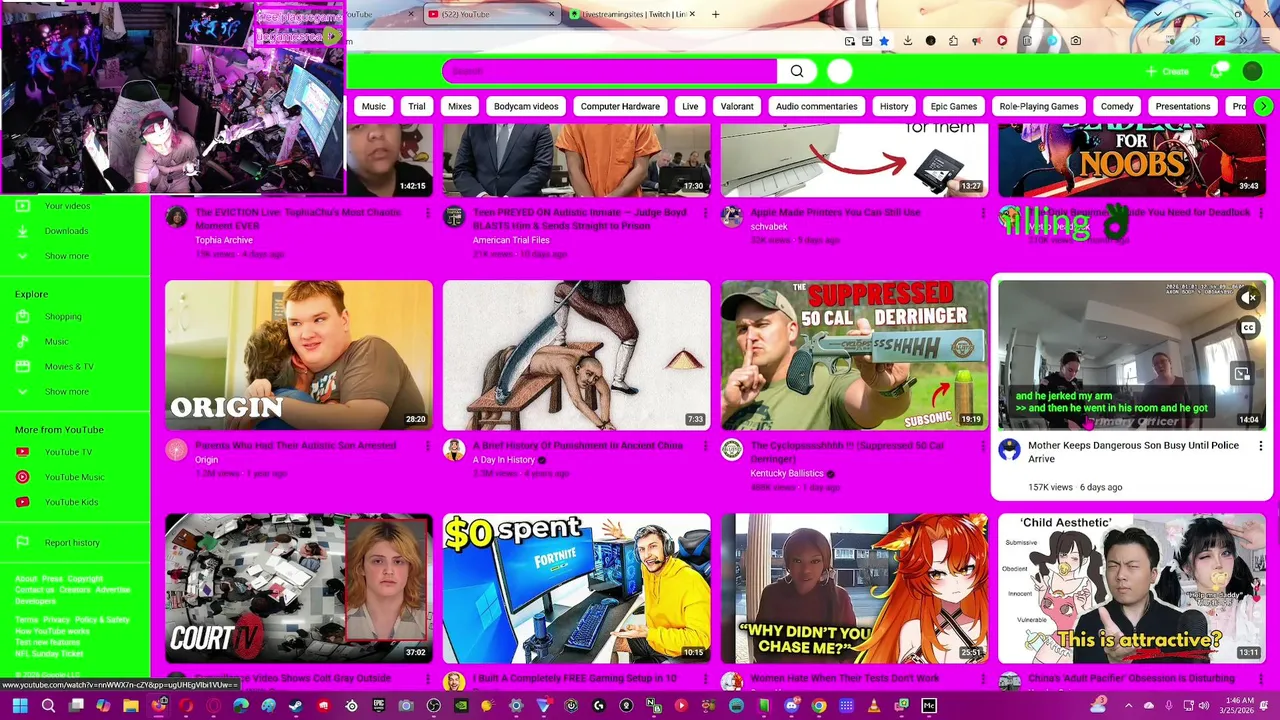Open File Explorer from taskbar
Viewport: 1280px width, 720px height.
coord(130,707)
